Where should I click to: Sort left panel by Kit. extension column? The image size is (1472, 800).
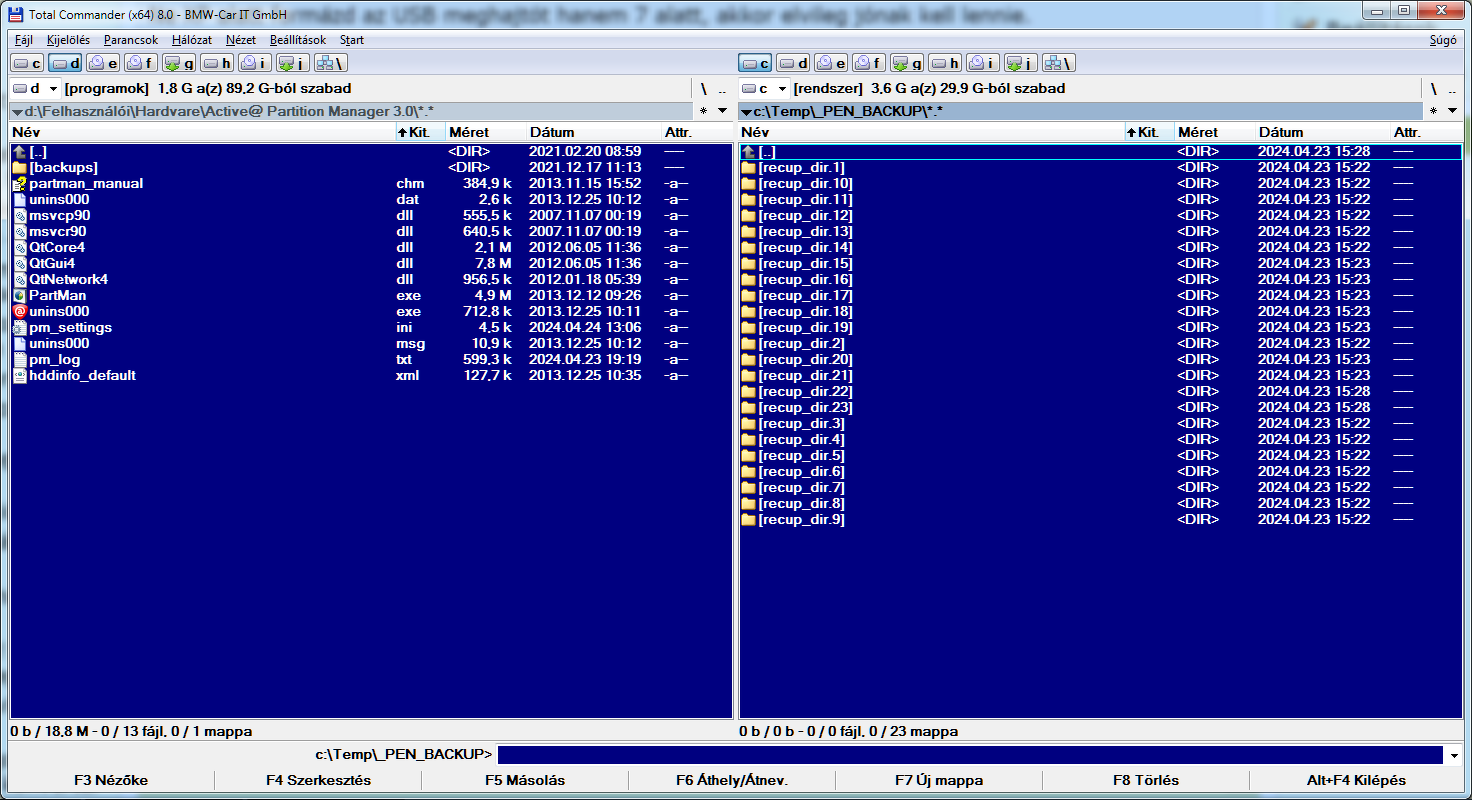[420, 132]
